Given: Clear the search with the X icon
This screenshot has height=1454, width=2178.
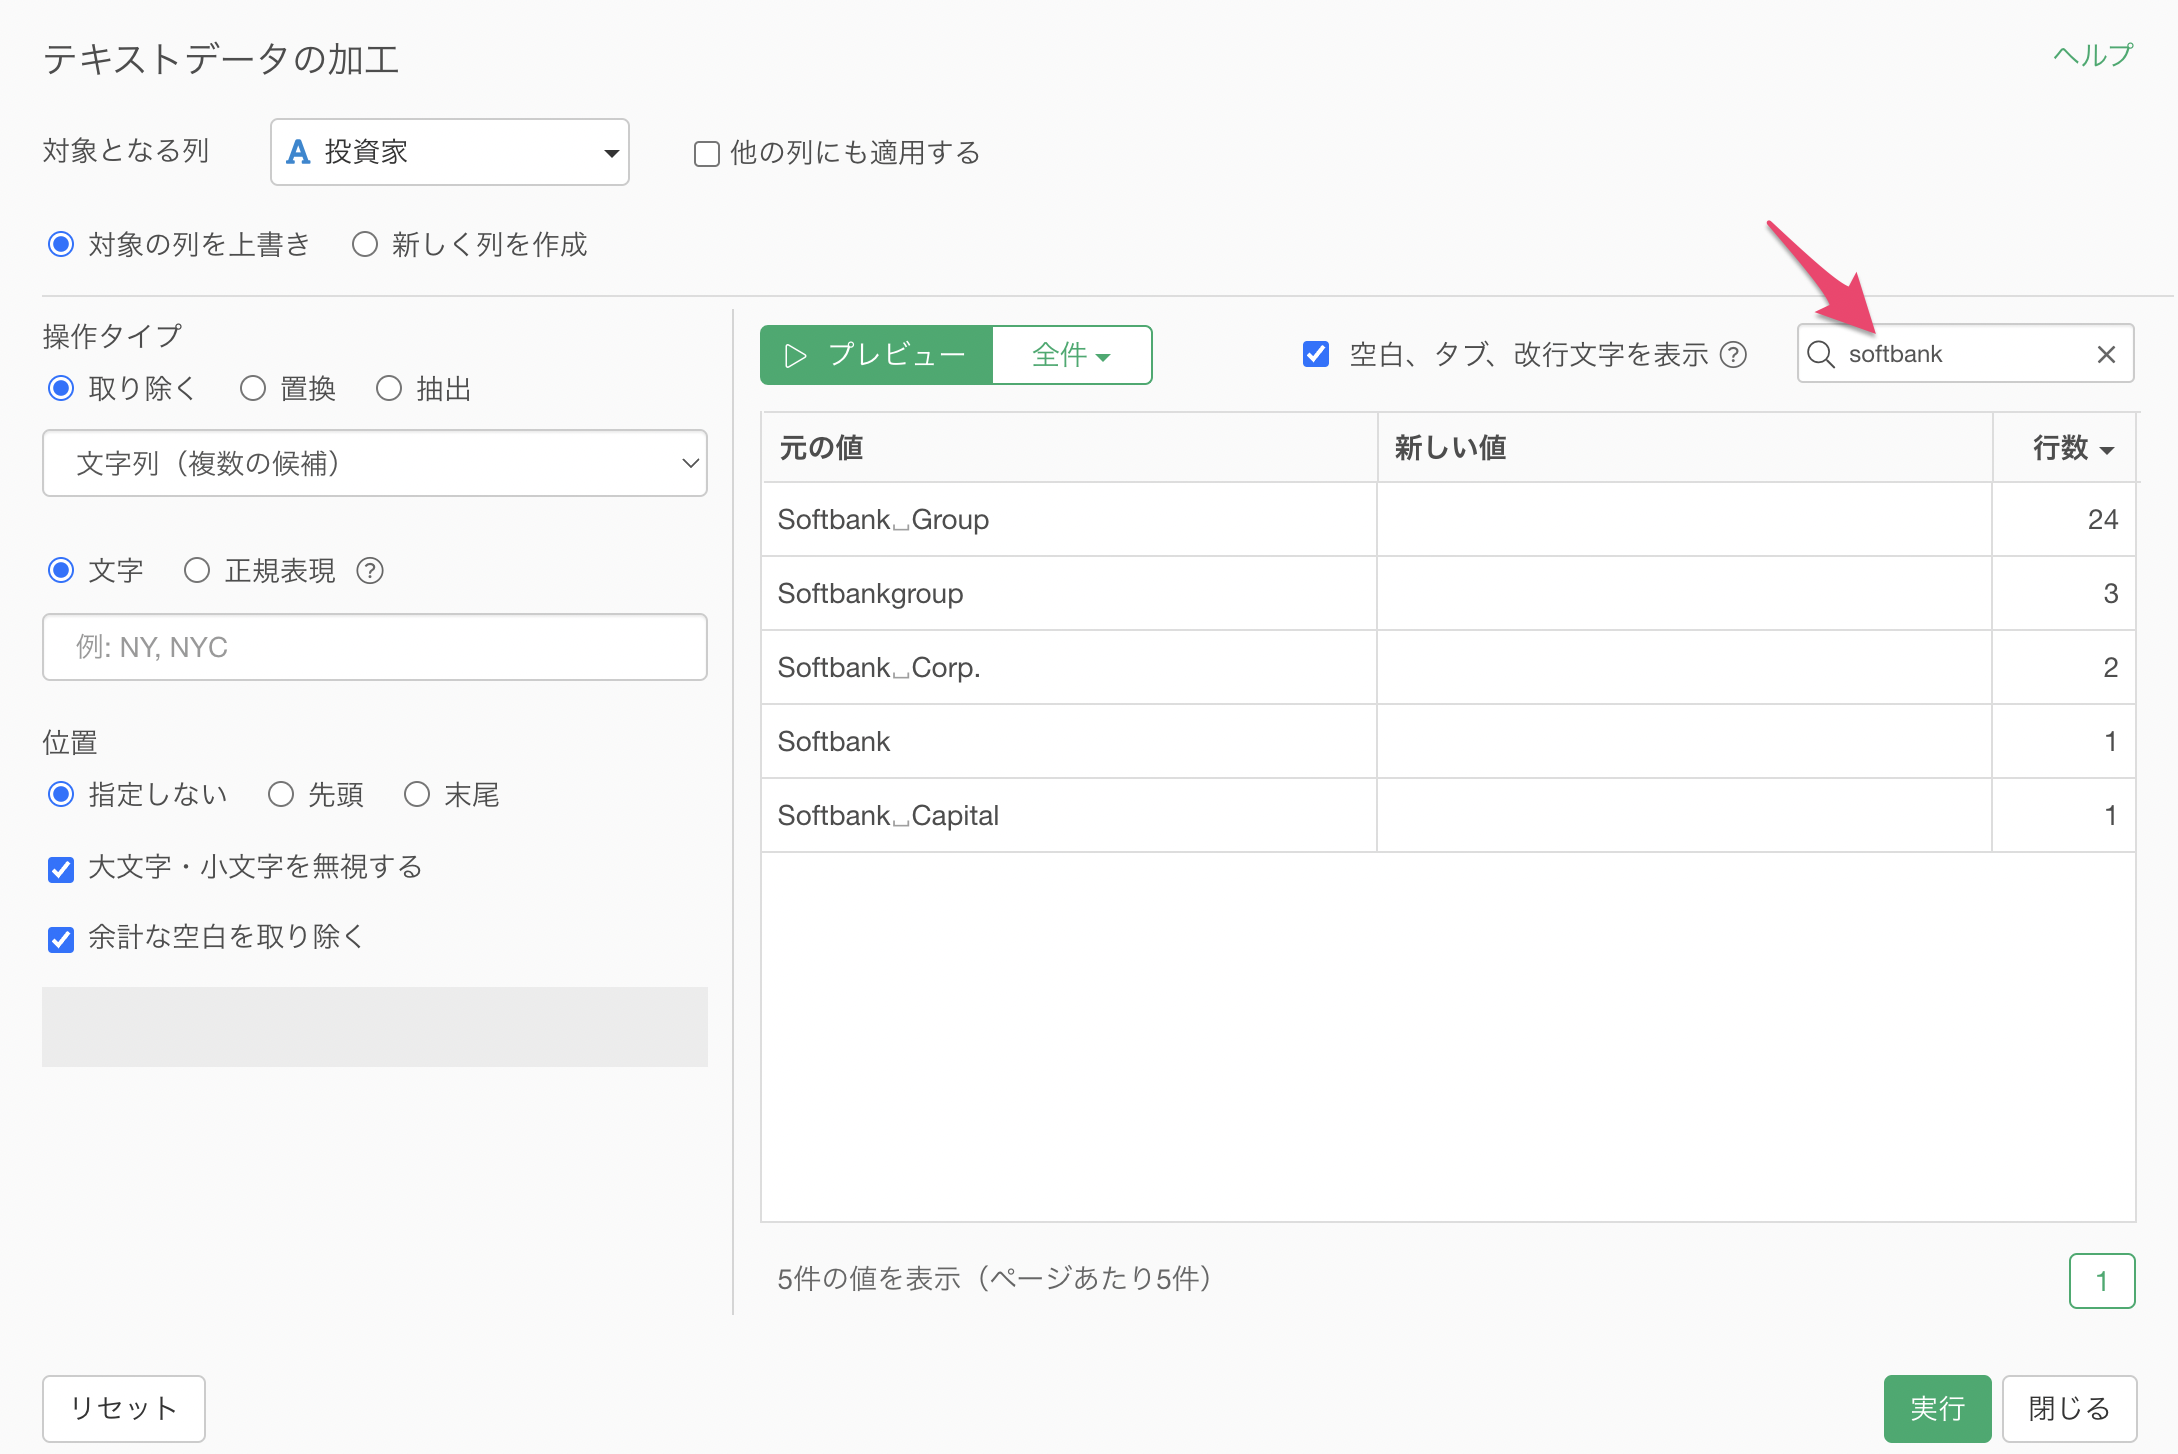Looking at the screenshot, I should 2106,354.
